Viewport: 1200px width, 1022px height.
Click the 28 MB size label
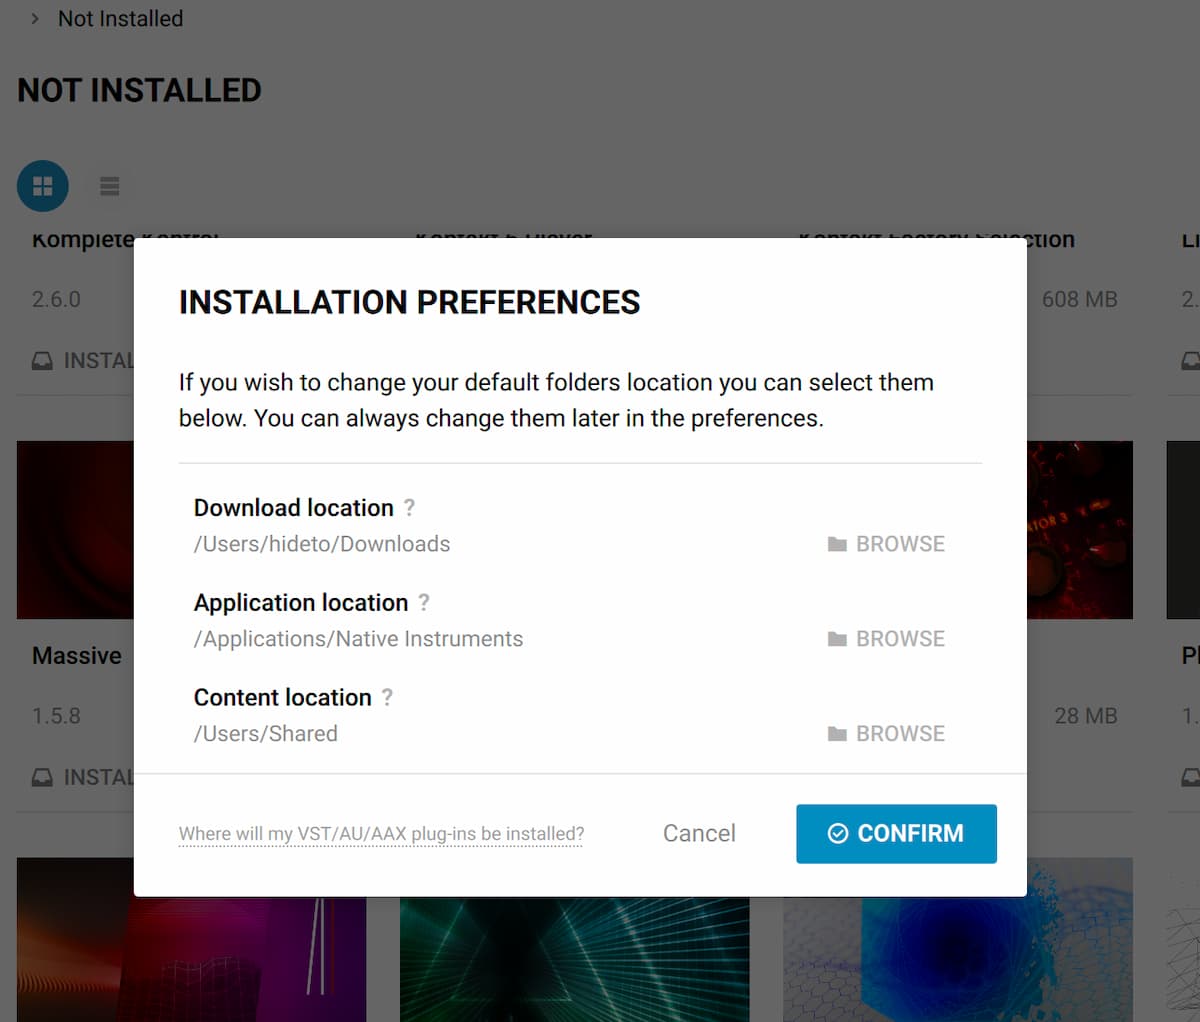click(1086, 716)
